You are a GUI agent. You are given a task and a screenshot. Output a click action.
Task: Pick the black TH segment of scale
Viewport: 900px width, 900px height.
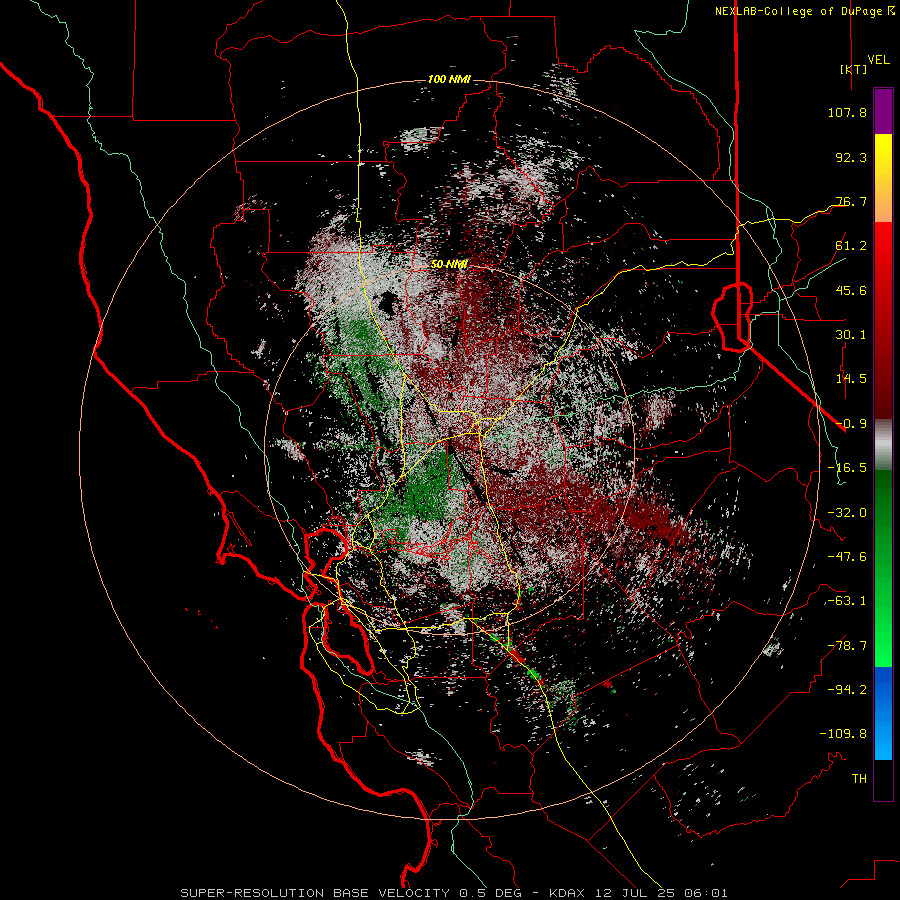pos(883,780)
